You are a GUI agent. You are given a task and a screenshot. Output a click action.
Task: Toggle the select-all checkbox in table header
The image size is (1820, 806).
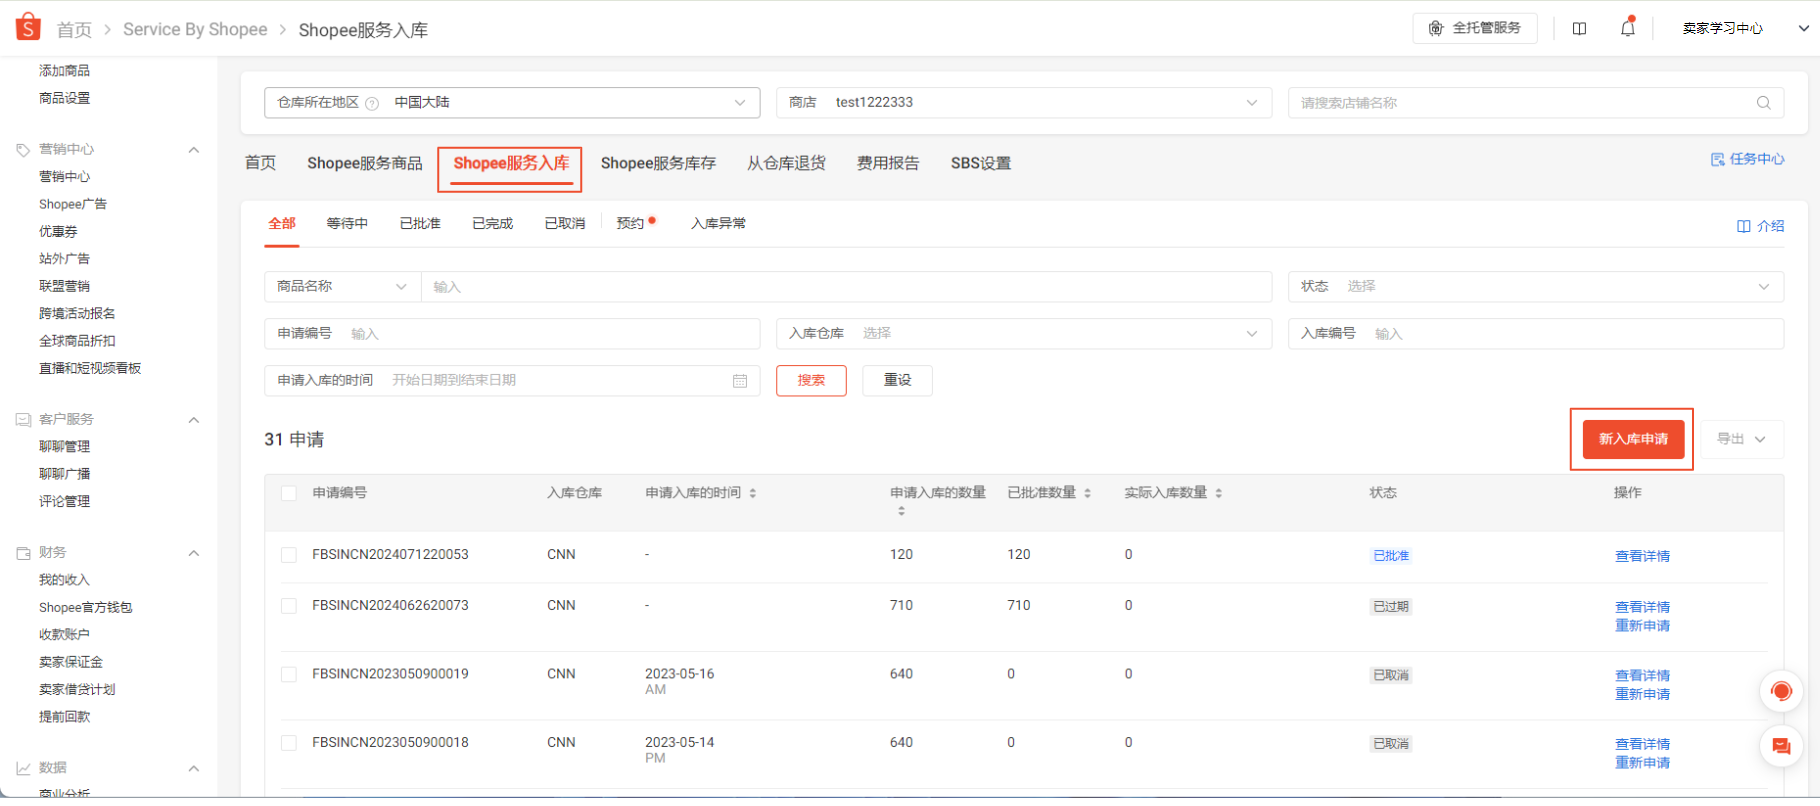(x=289, y=493)
